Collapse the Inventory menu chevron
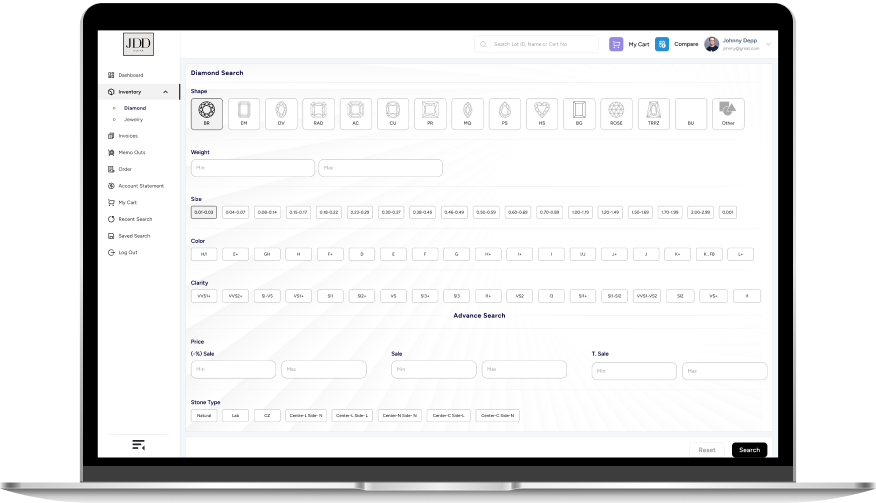The image size is (876, 503). click(x=170, y=92)
